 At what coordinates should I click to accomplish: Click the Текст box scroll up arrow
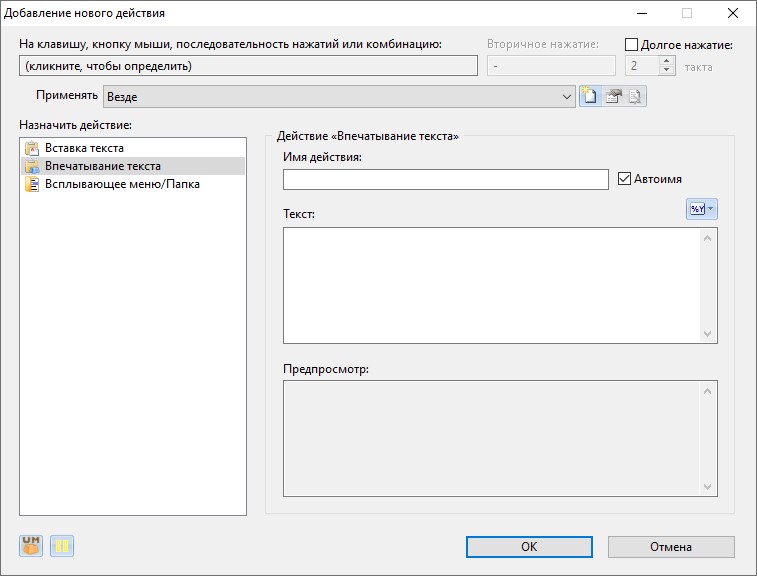click(708, 238)
